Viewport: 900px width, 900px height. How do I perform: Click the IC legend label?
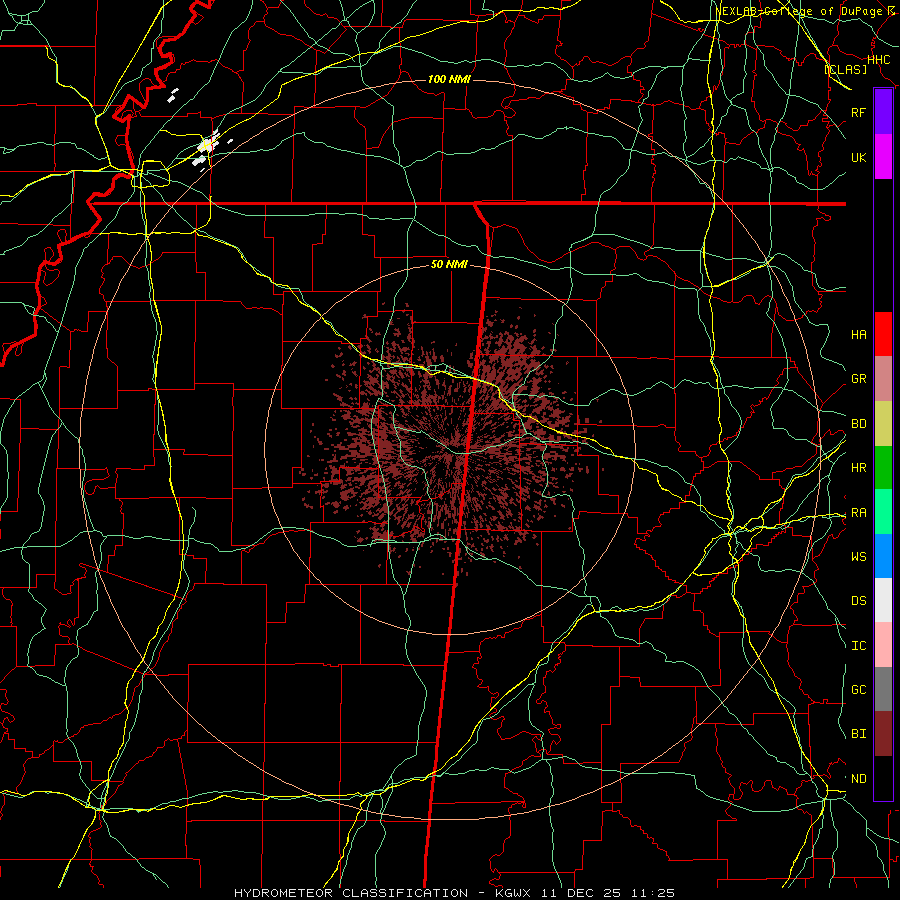[859, 646]
